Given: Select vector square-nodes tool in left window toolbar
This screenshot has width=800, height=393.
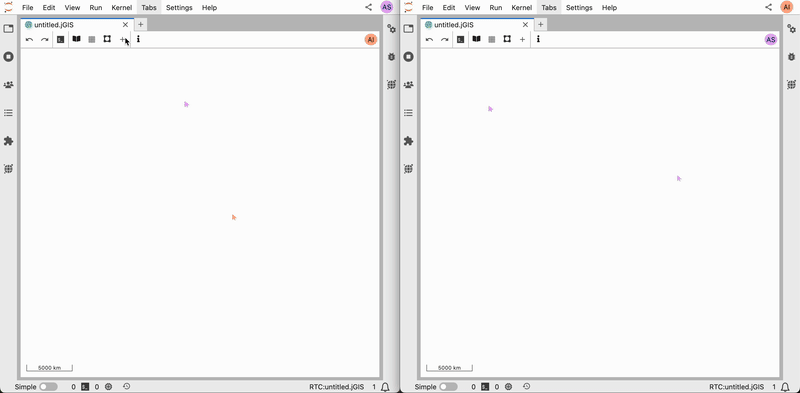Looking at the screenshot, I should pos(107,39).
